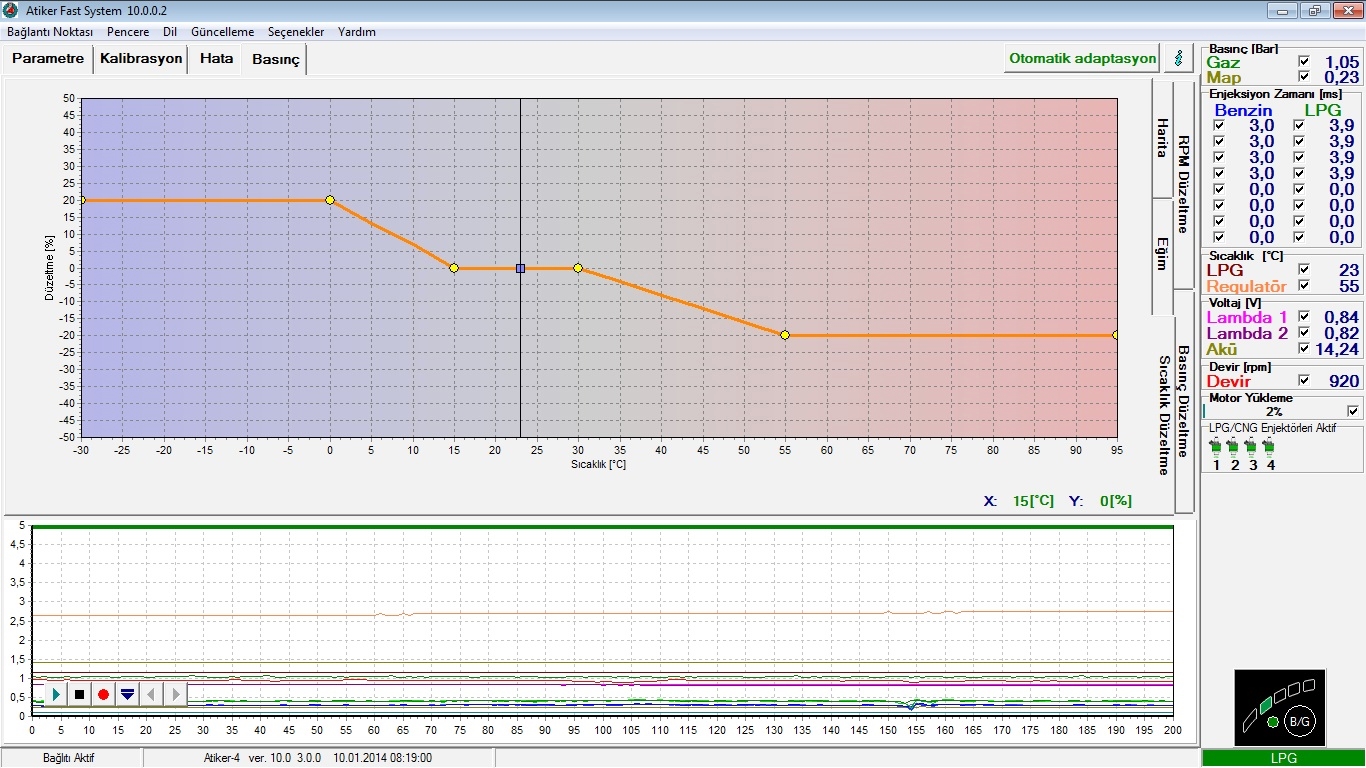Toggle the Map pressure checkbox

1304,77
